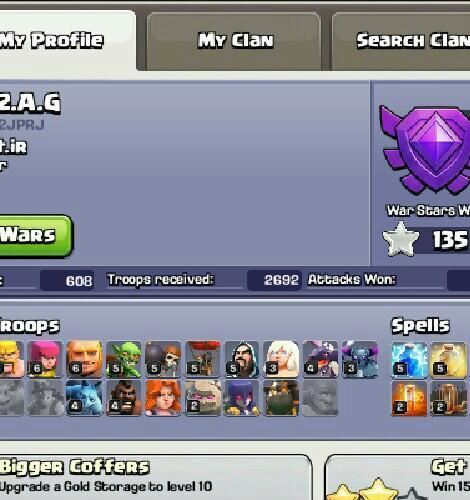
Task: Select the Rage spell icon
Action: pos(409,398)
